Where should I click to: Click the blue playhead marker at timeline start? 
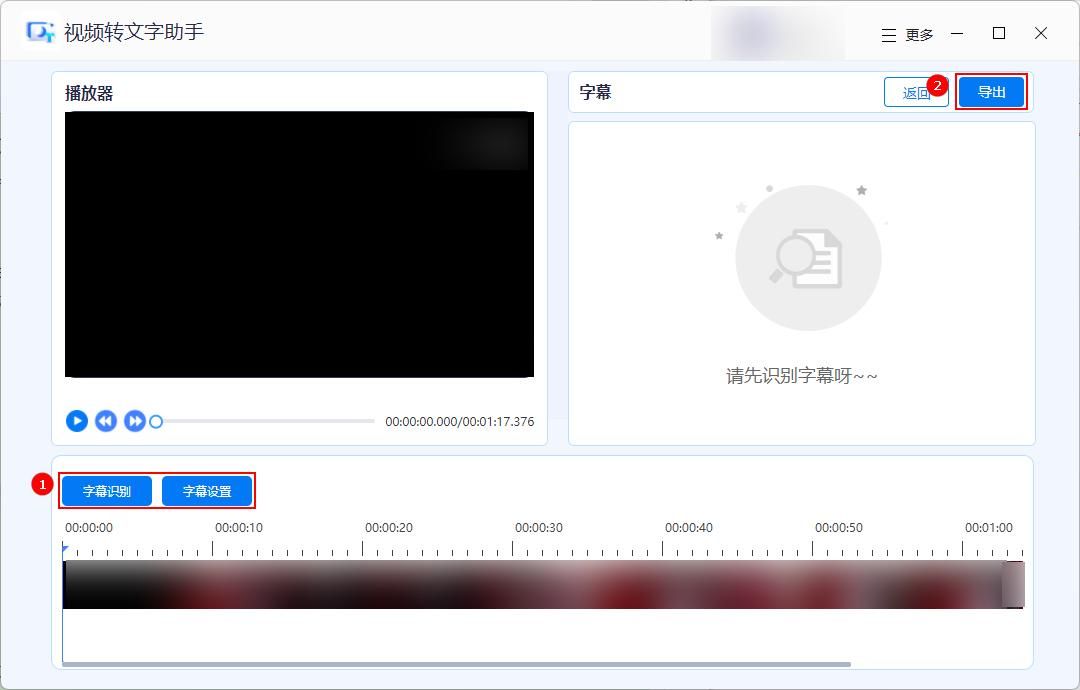tap(65, 550)
